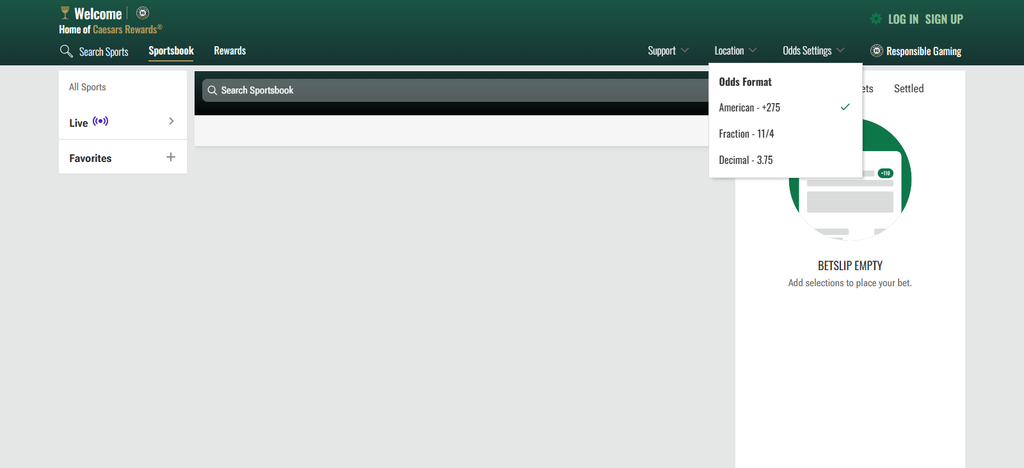The image size is (1024, 468).
Task: Select Fraction - 11/4 odds format
Action: [785, 134]
